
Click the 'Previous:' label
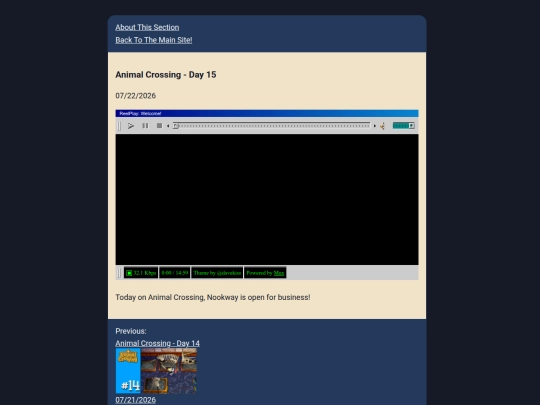click(131, 331)
